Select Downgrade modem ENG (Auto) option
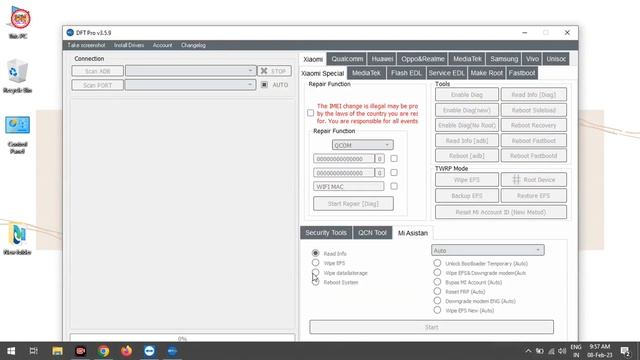 437,300
